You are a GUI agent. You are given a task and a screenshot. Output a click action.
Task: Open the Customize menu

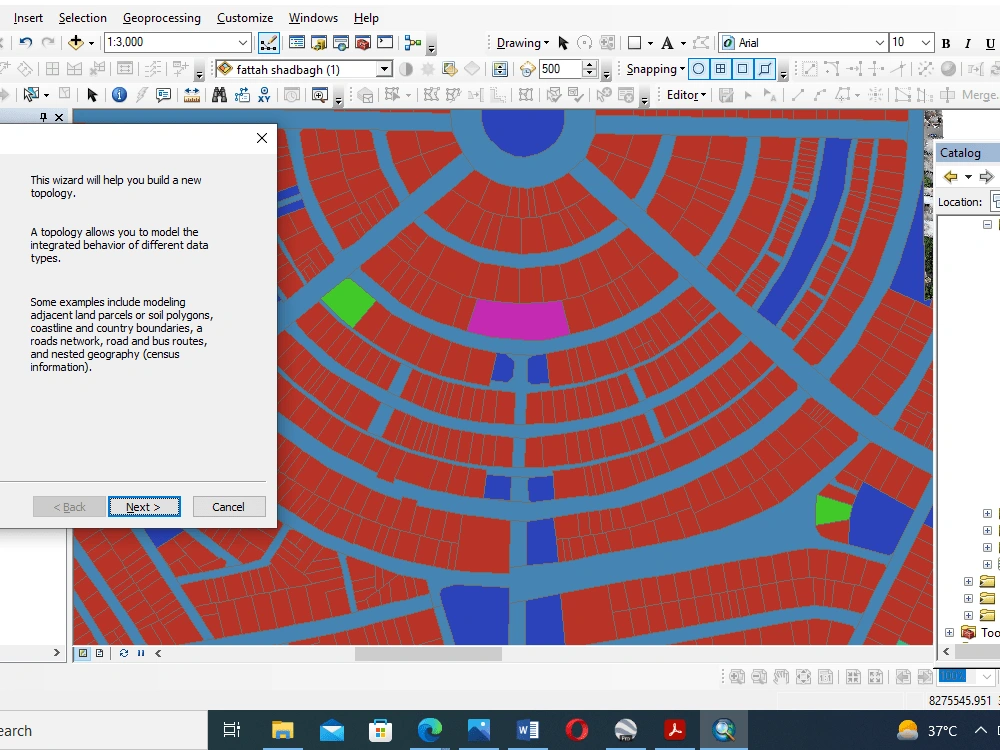(x=245, y=17)
